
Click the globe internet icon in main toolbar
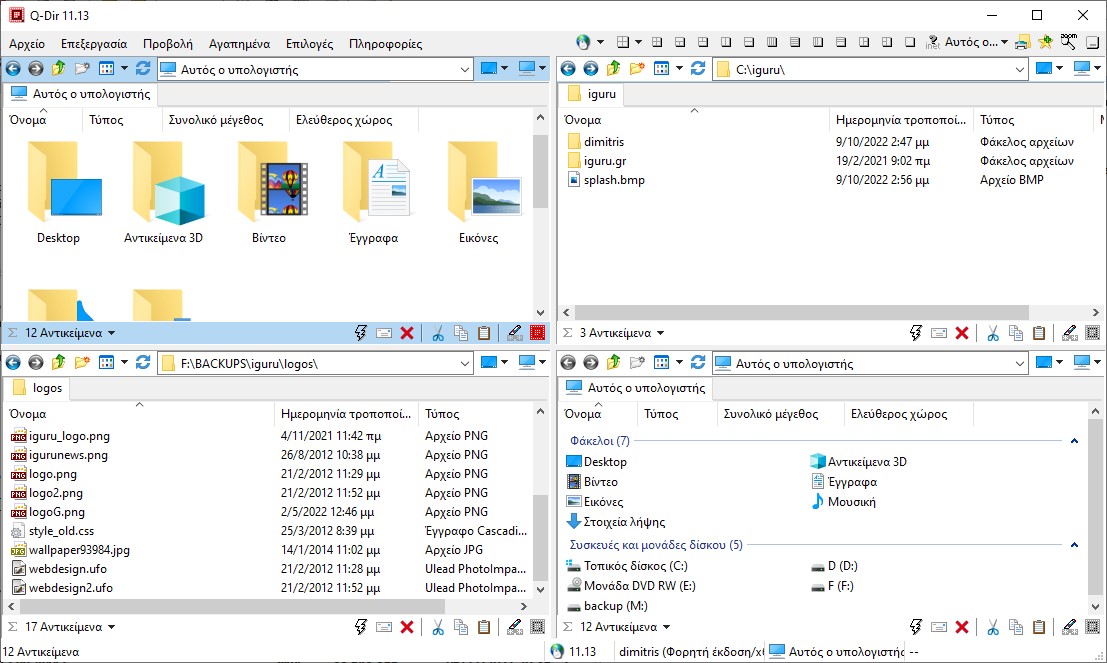pos(583,42)
